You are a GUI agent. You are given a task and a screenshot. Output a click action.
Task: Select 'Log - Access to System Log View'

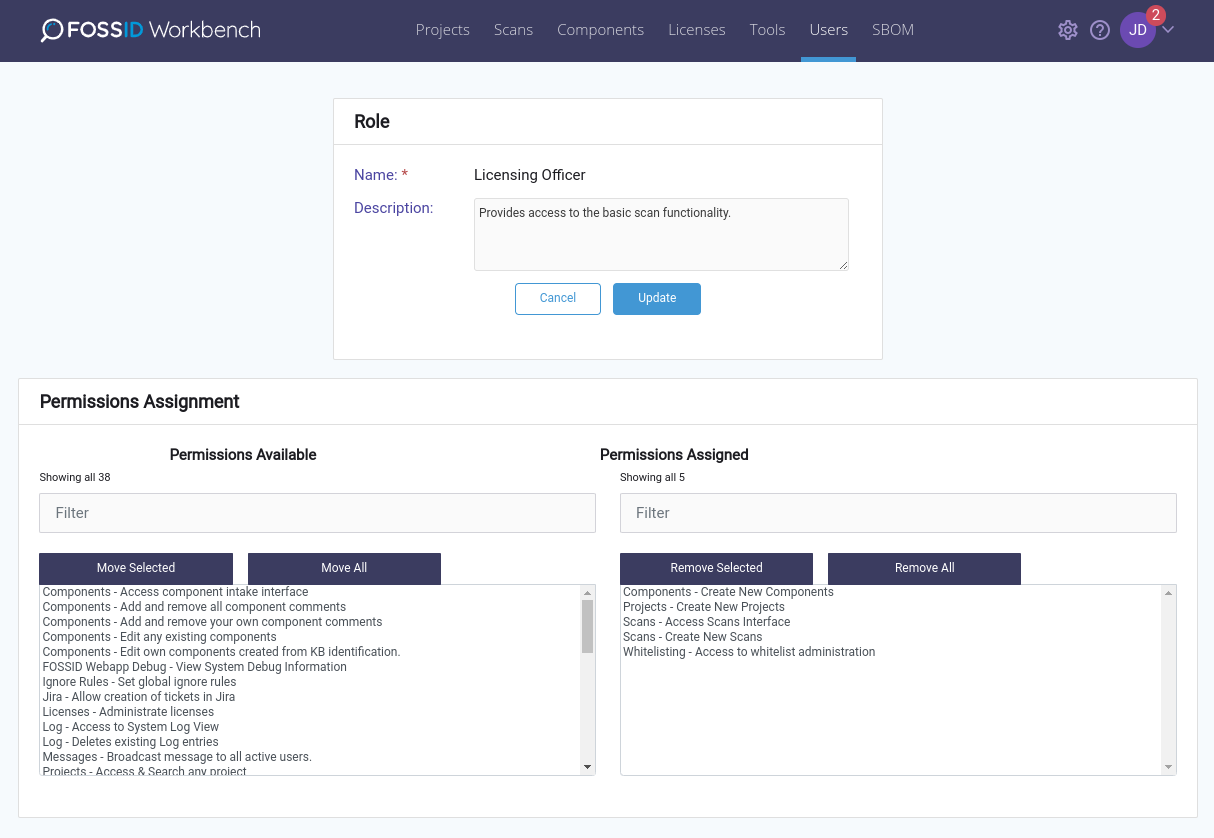point(310,727)
